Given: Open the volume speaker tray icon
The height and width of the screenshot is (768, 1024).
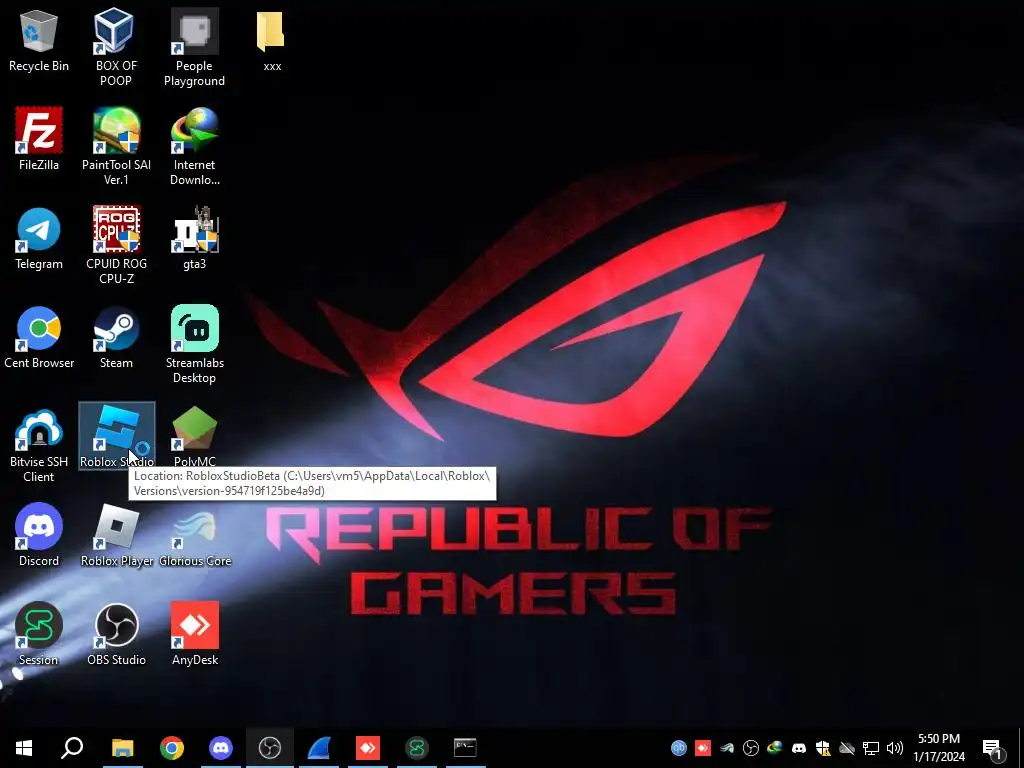Looking at the screenshot, I should pos(895,748).
